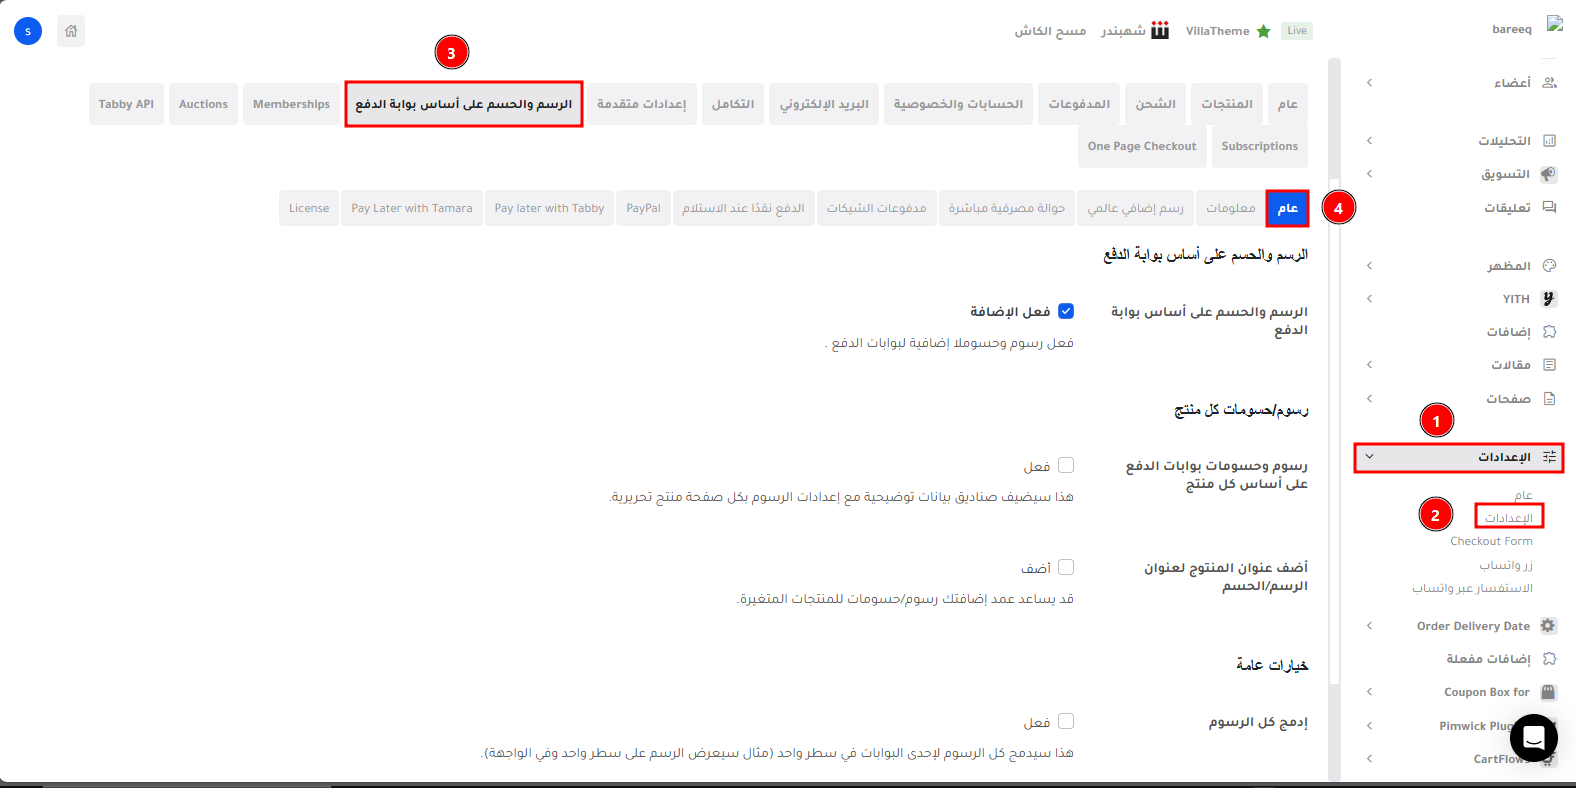
Task: Expand the Coupon Box menu chevron
Action: pos(1369,692)
